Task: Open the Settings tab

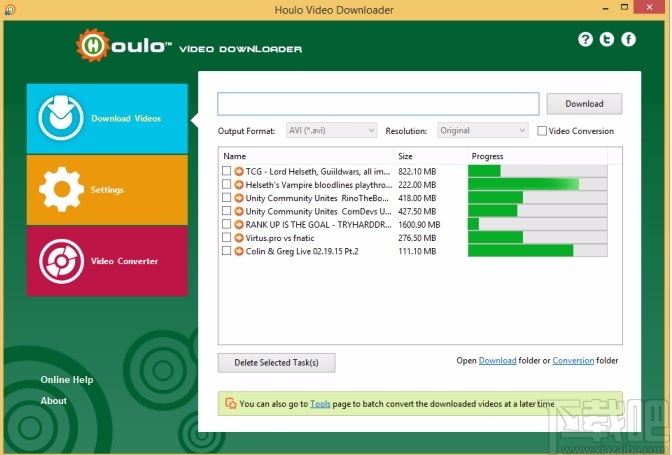Action: coord(107,190)
